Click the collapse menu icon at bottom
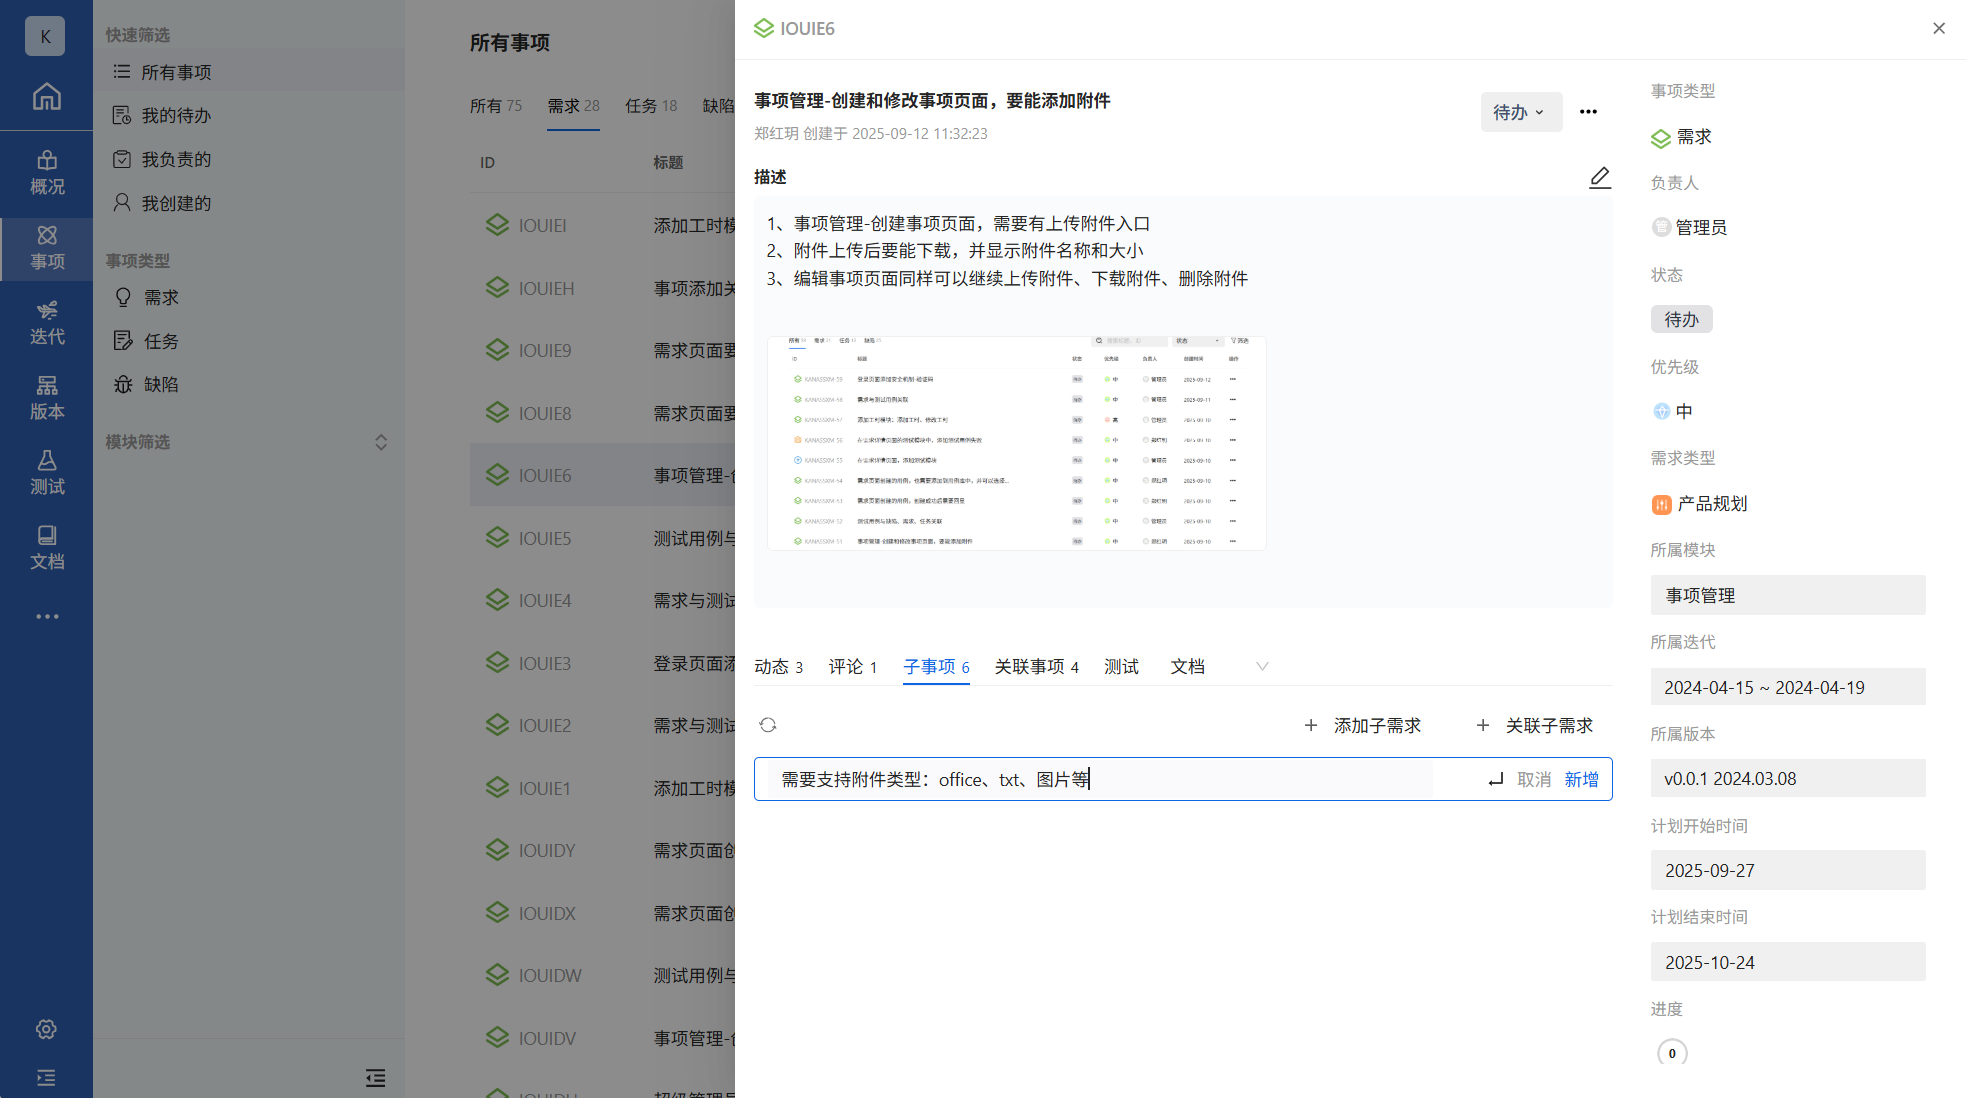The image size is (1966, 1098). [x=375, y=1078]
